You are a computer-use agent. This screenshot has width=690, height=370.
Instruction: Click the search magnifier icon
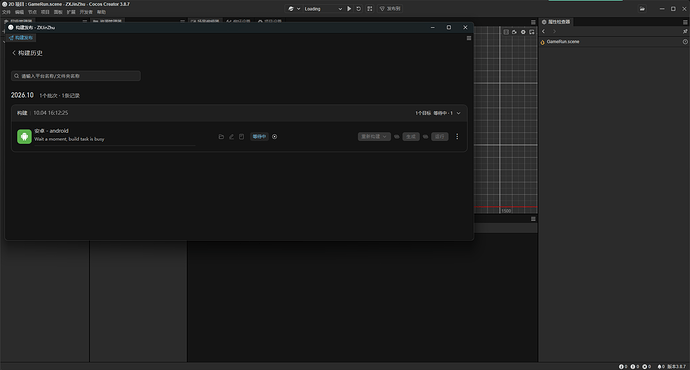16,76
